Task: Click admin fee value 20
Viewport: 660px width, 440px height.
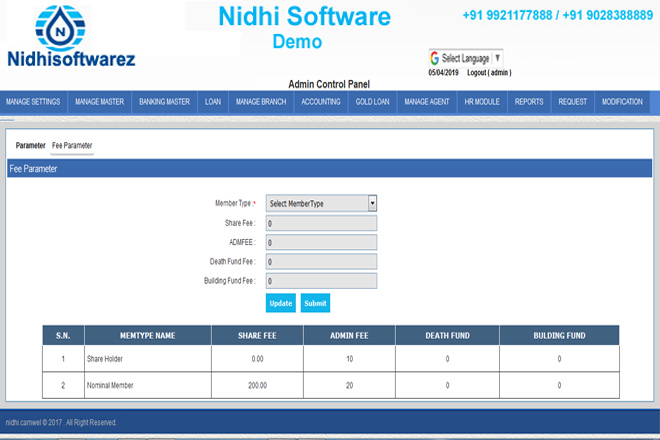Action: (x=349, y=386)
